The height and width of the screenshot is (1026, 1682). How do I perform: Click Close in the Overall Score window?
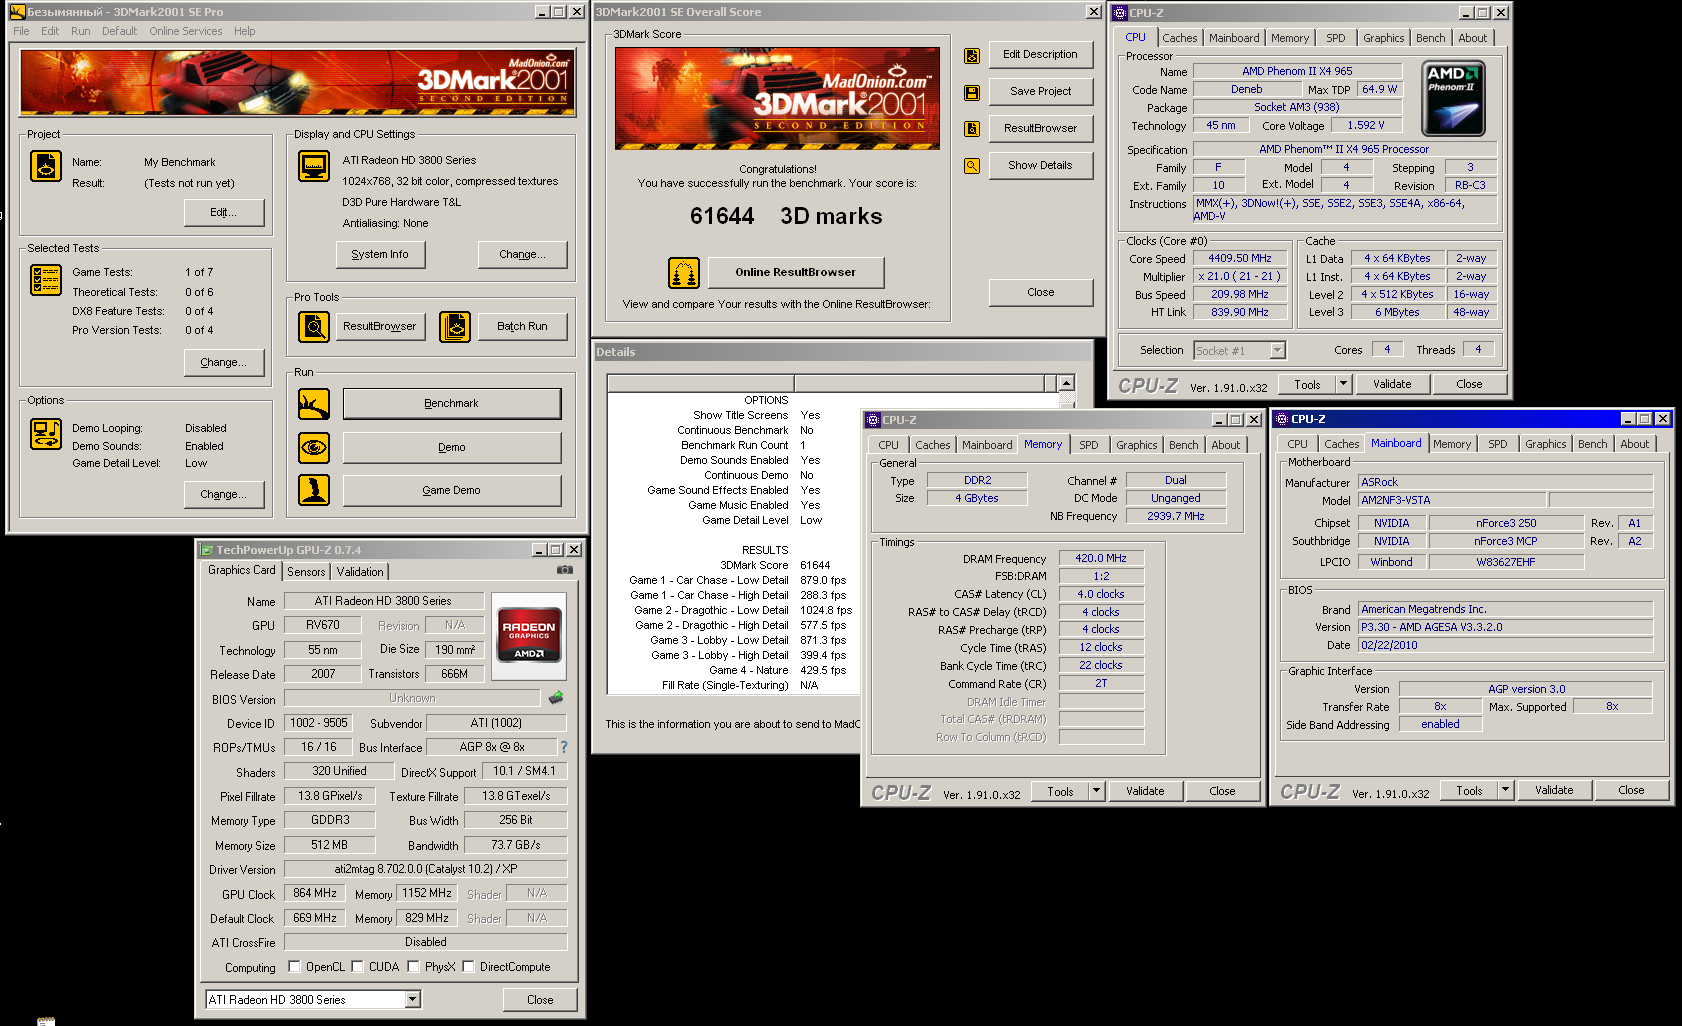point(1041,293)
